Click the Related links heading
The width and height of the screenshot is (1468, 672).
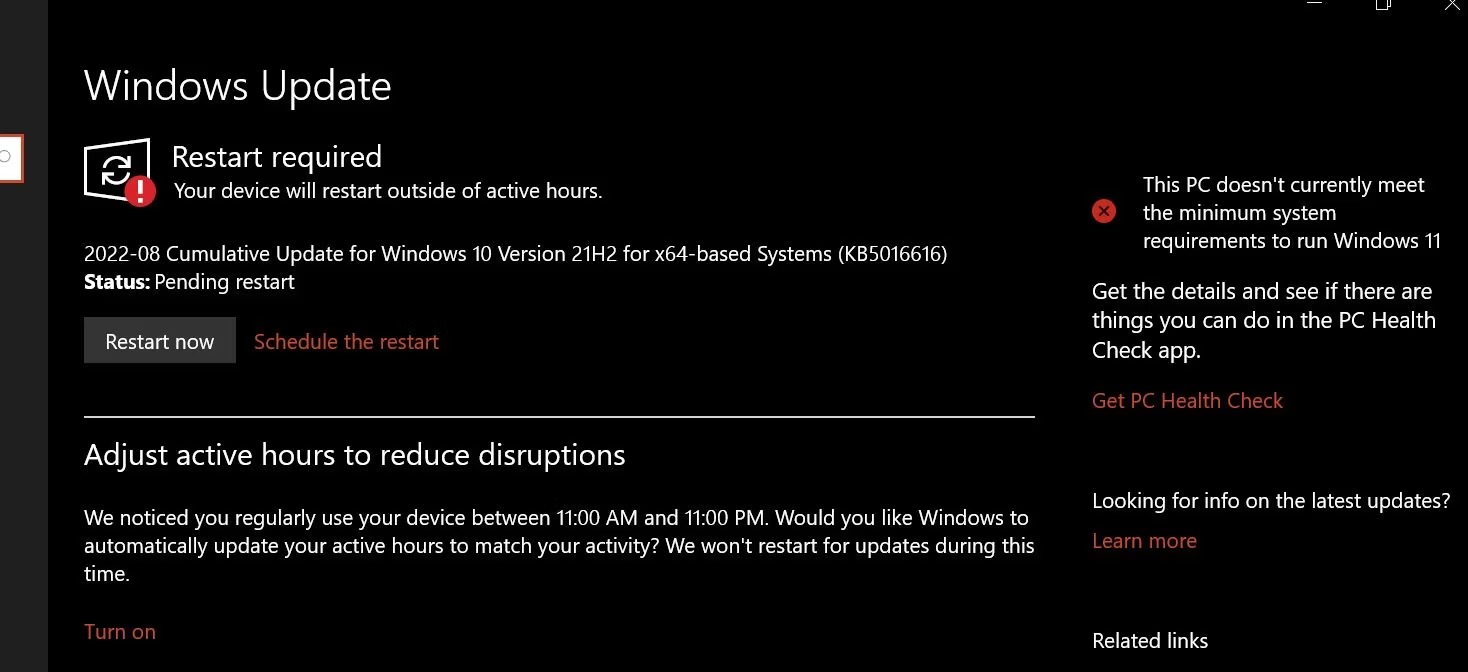click(x=1150, y=641)
